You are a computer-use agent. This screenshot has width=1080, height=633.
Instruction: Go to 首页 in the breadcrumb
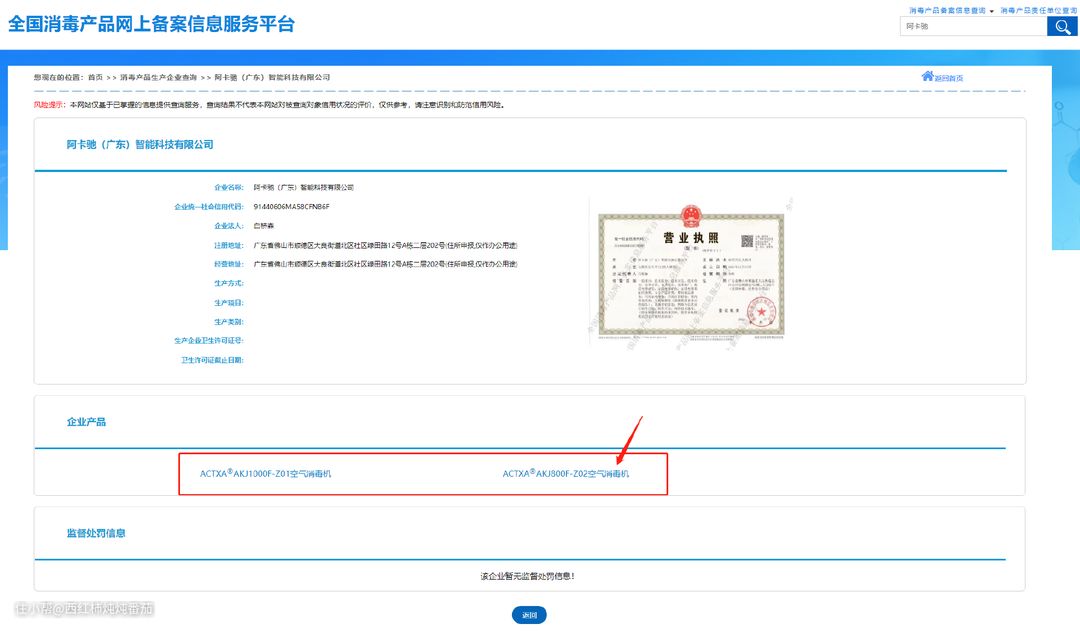[x=95, y=77]
